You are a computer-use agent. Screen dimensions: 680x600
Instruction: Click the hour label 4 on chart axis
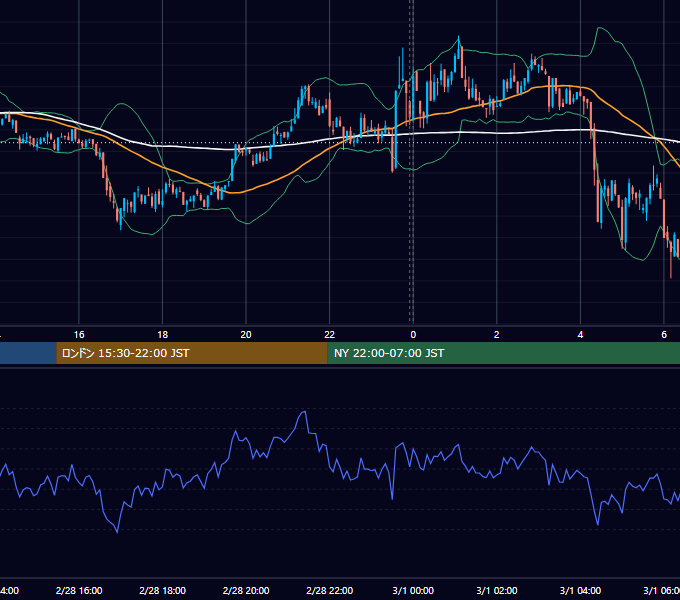(x=580, y=335)
